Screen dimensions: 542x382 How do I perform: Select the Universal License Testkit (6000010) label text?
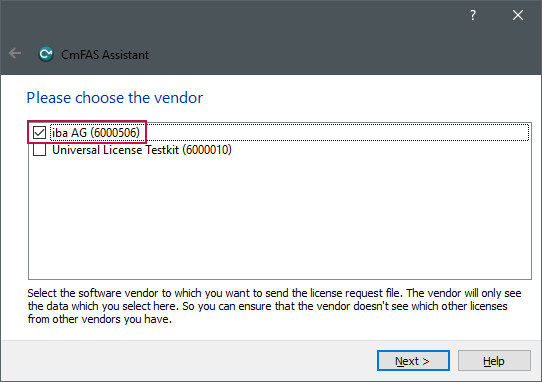pos(142,150)
